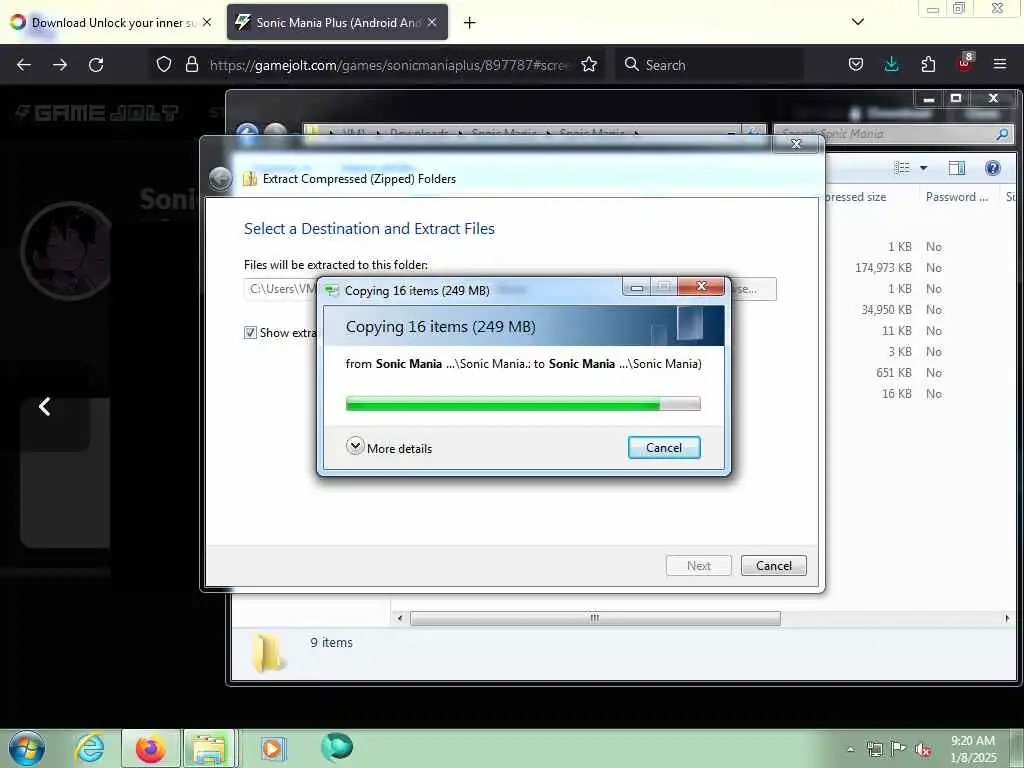
Task: Click Next in the Extract wizard
Action: click(698, 566)
